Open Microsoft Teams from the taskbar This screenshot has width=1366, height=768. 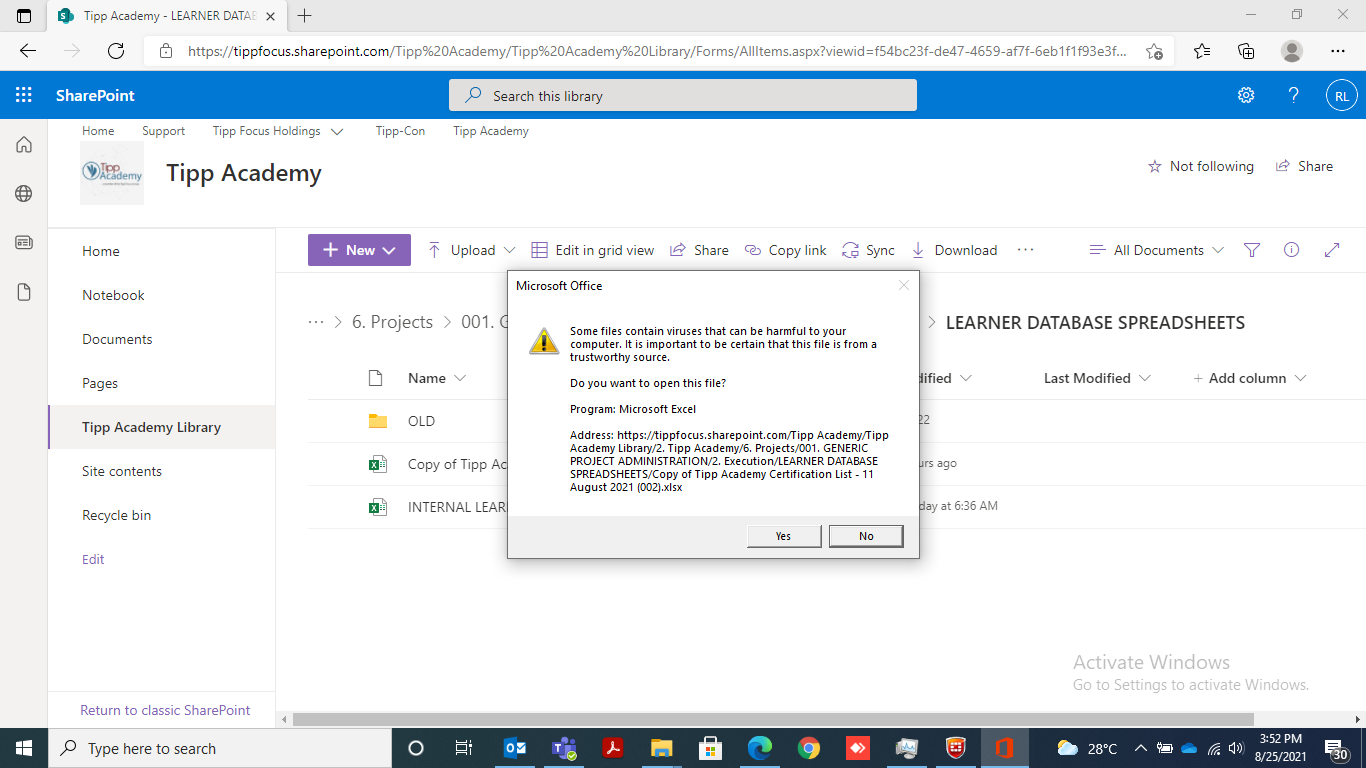[564, 748]
